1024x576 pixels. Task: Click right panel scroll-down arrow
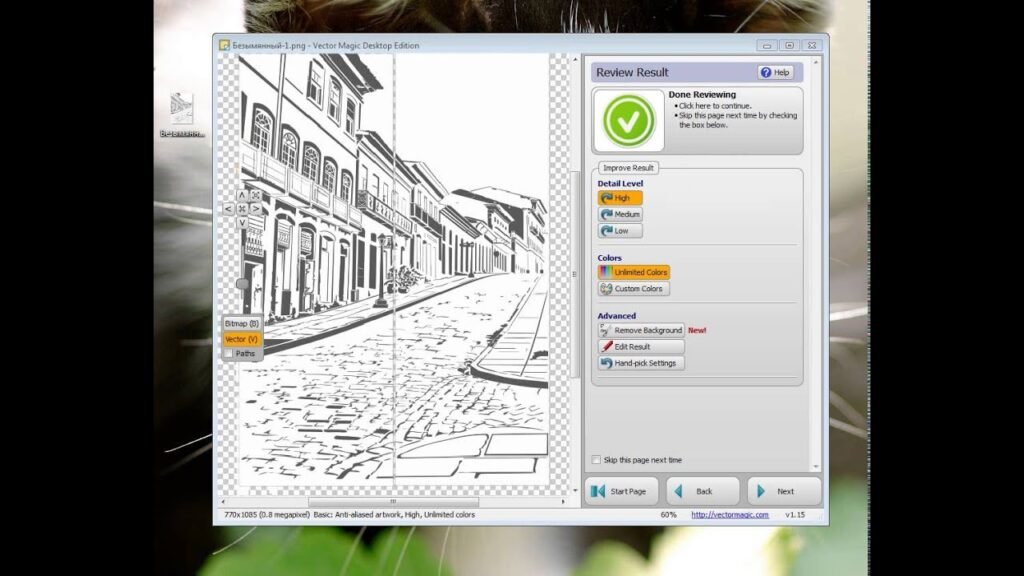tap(816, 466)
